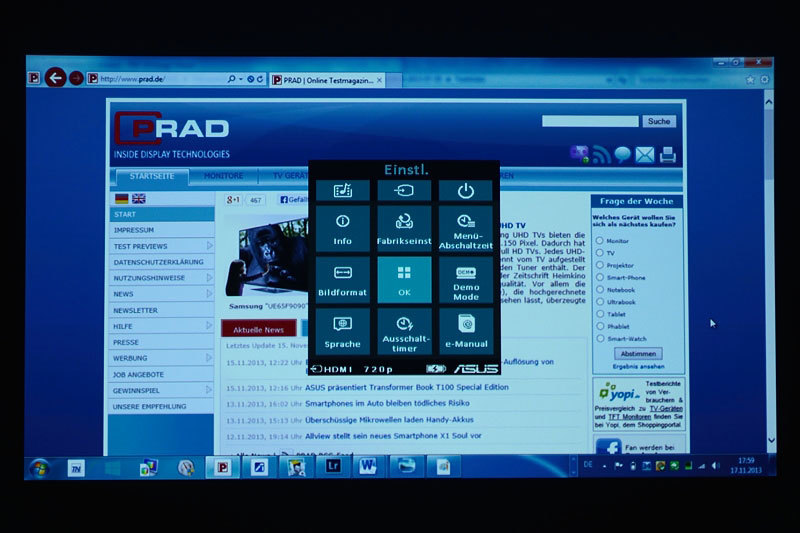
Task: Click the speech bubble icon on PRAD header
Action: [x=622, y=154]
